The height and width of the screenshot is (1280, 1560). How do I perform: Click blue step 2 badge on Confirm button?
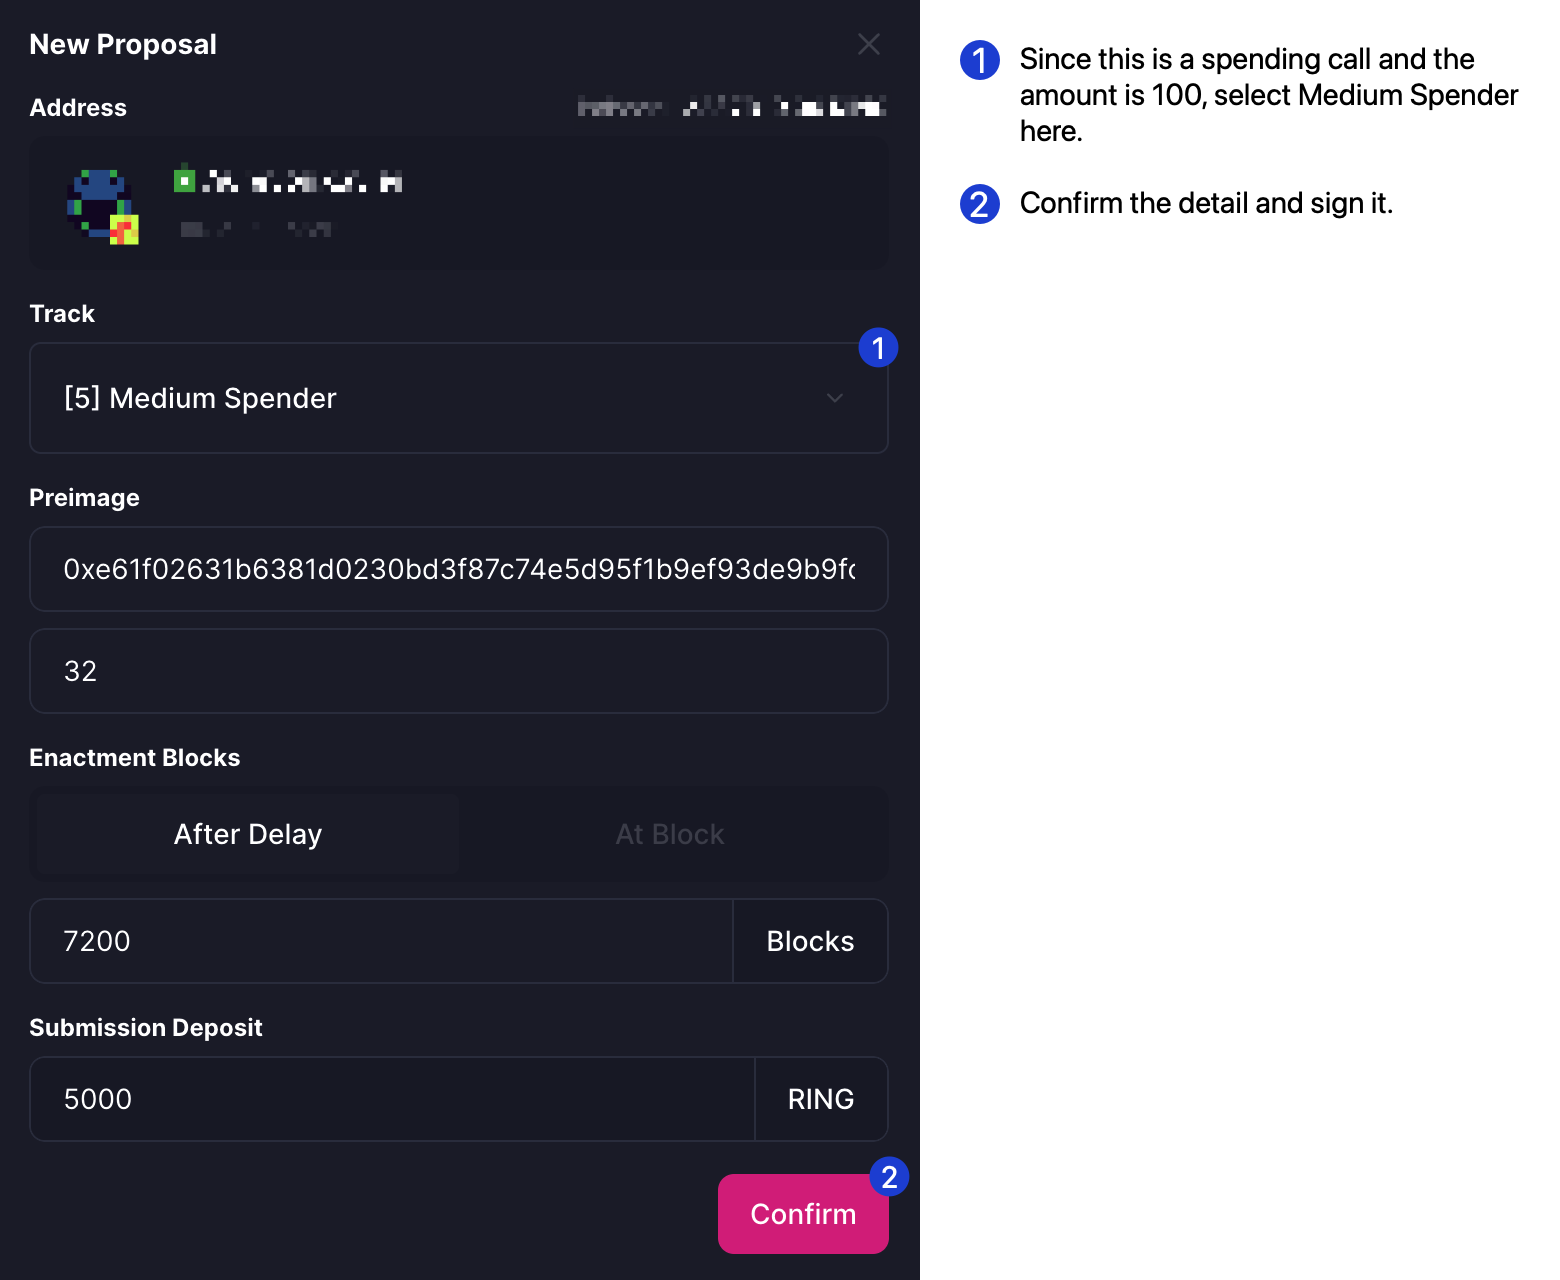coord(889,1177)
